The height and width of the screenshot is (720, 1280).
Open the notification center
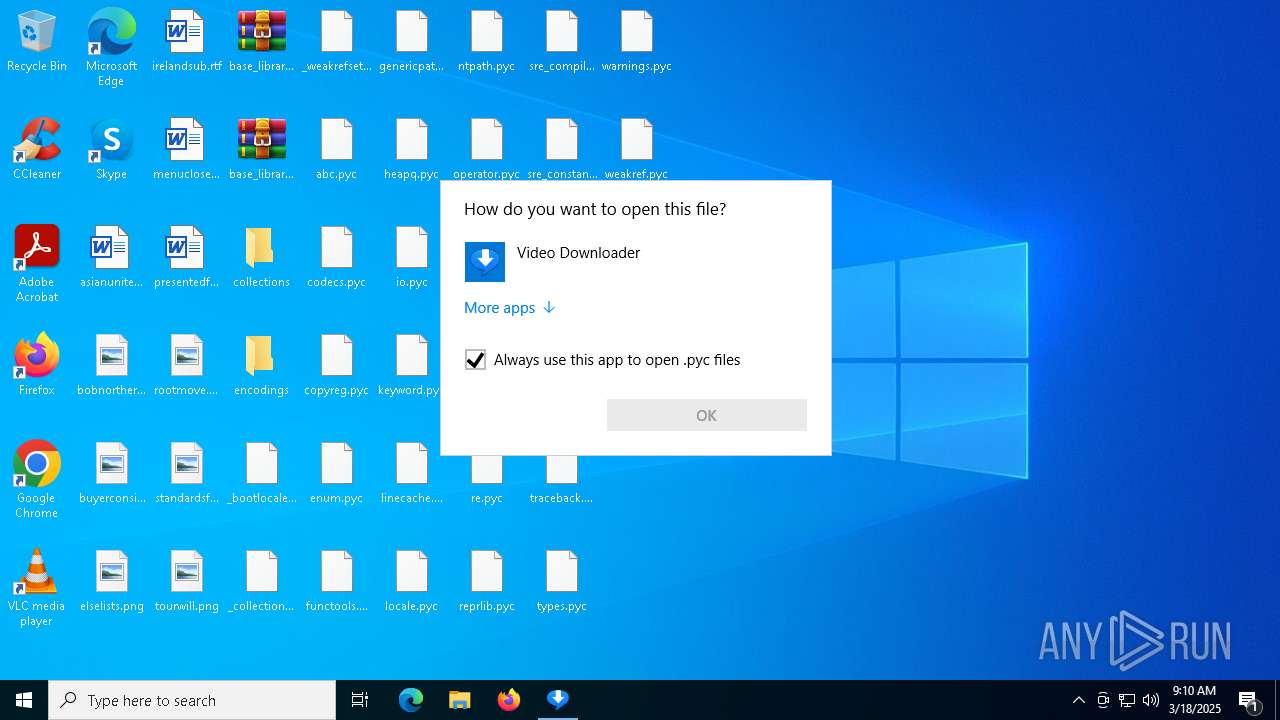[x=1250, y=700]
